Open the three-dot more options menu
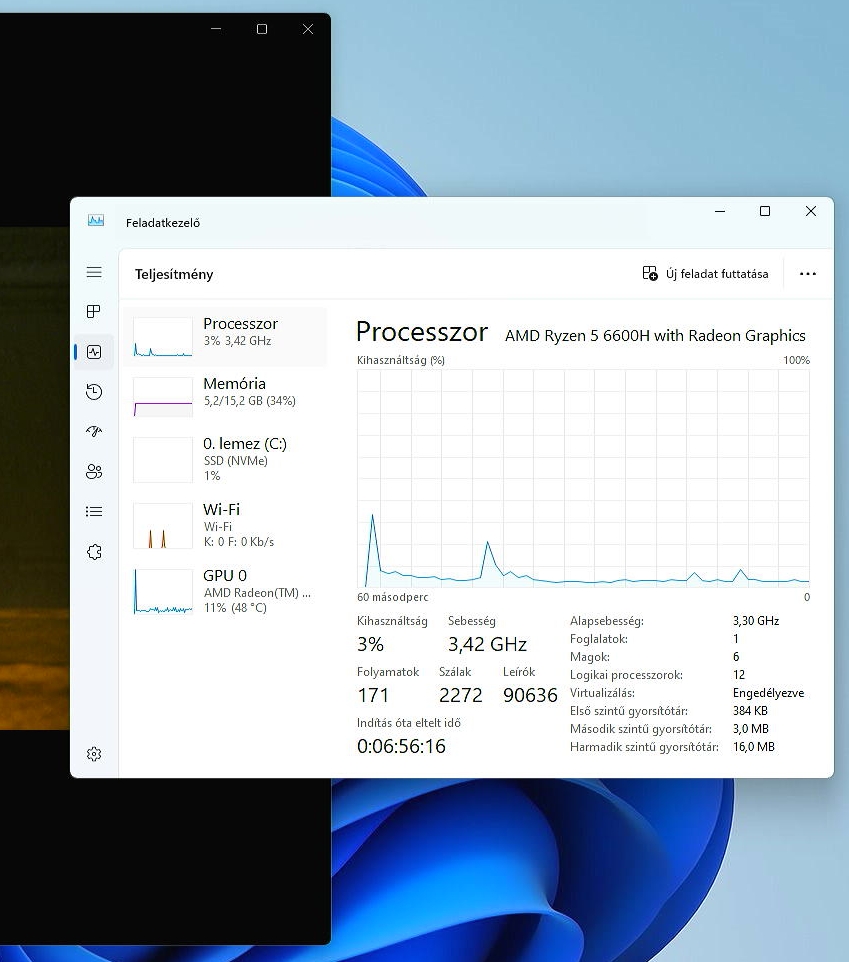 click(x=808, y=274)
